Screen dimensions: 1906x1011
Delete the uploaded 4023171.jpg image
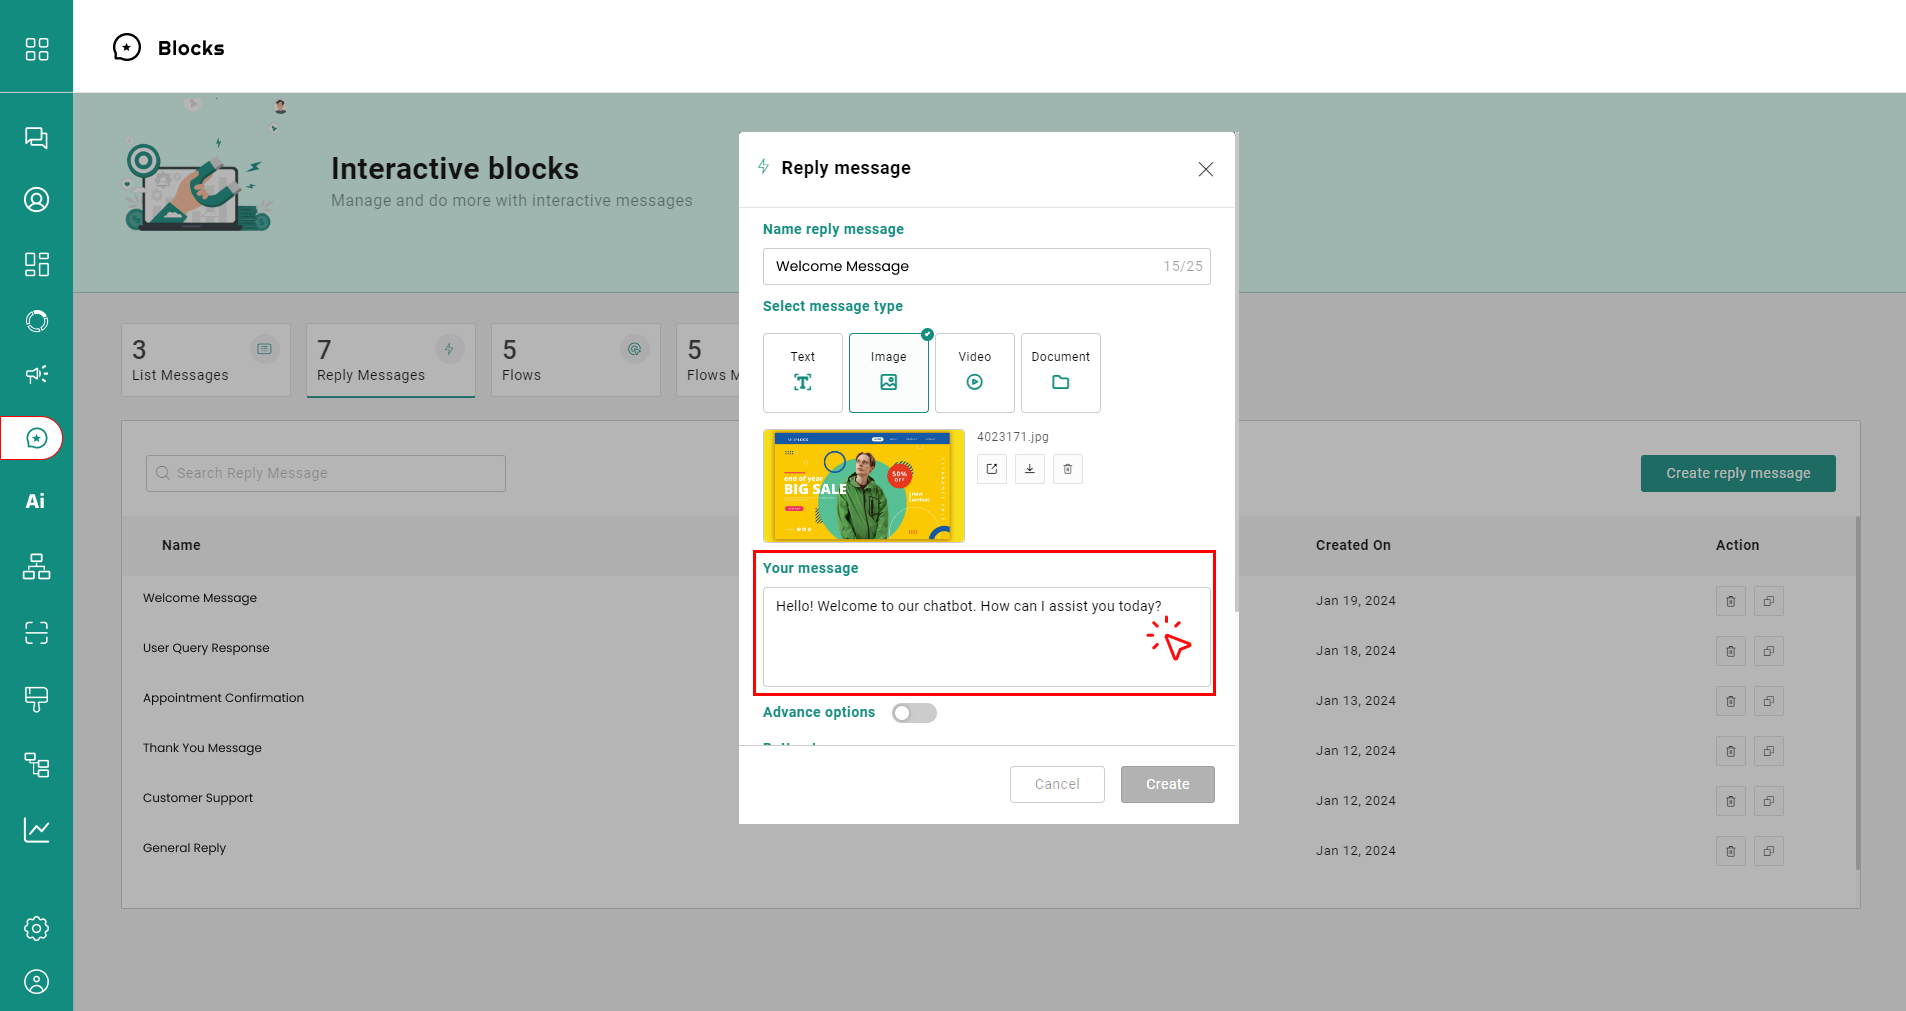(1067, 469)
